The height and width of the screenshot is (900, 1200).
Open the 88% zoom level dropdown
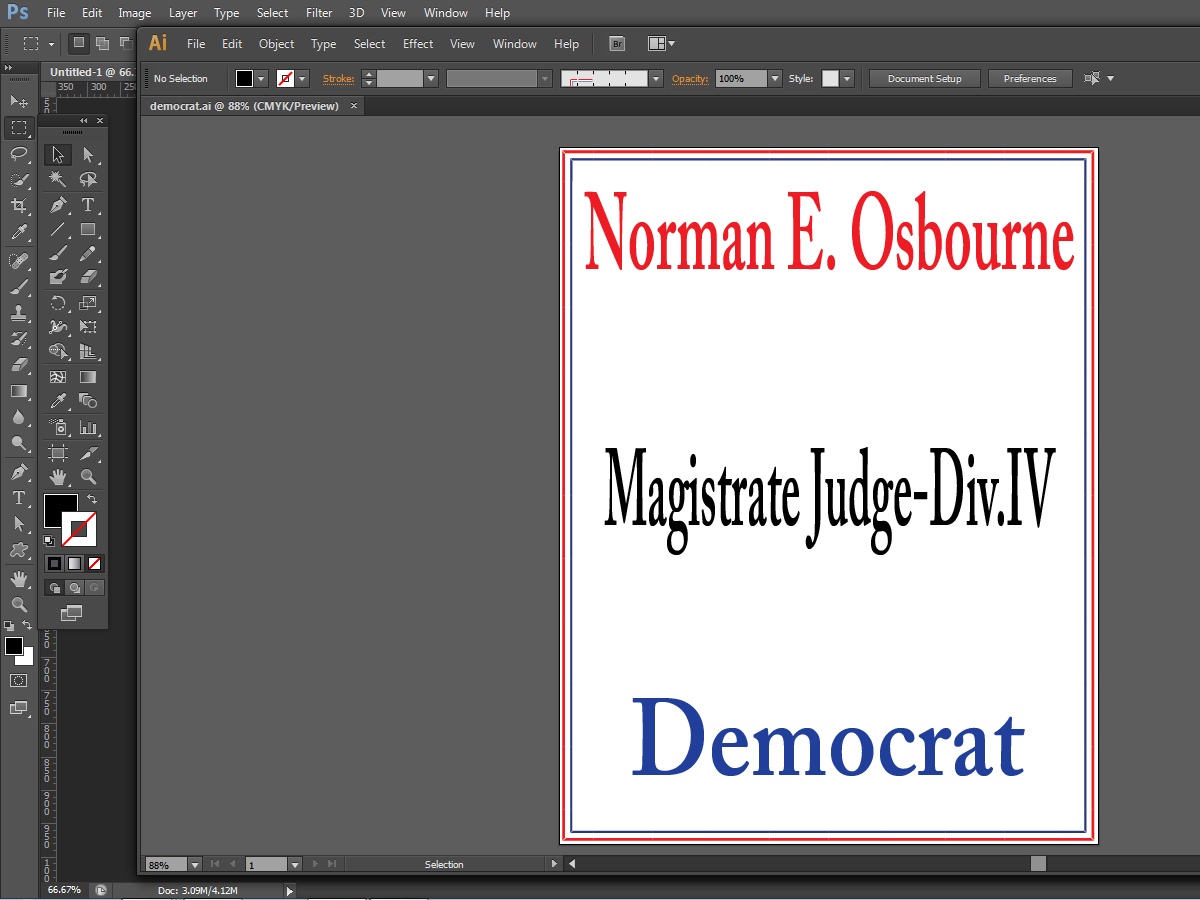pyautogui.click(x=194, y=864)
